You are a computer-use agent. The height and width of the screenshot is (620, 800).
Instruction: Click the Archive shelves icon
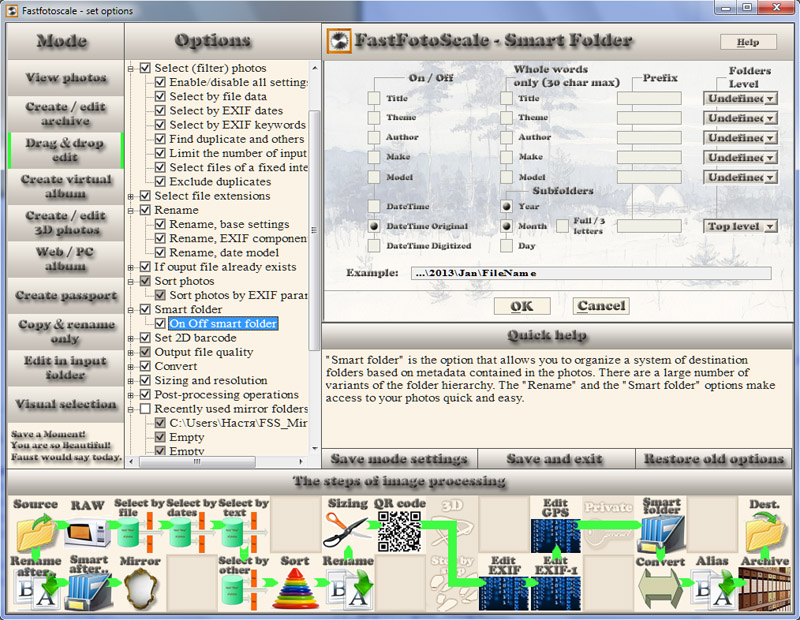[x=765, y=590]
